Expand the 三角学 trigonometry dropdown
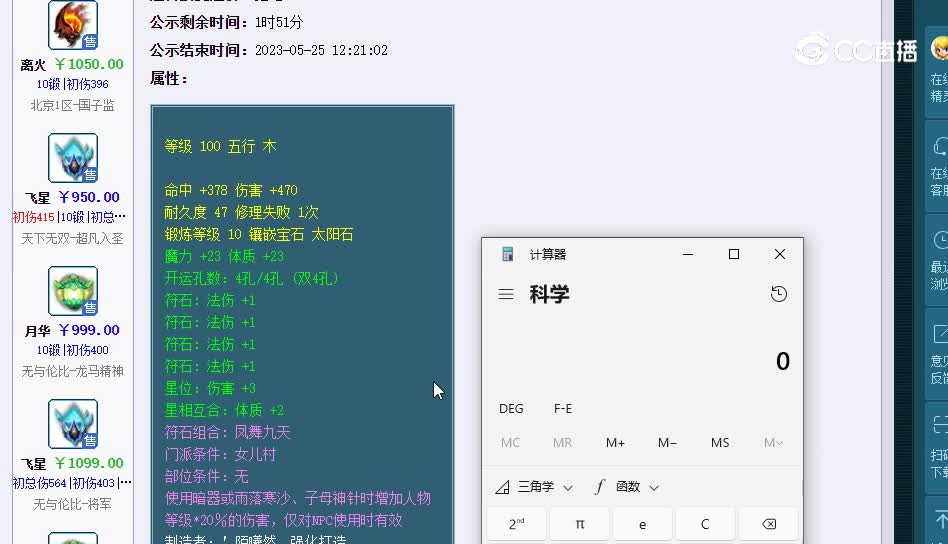 click(534, 487)
